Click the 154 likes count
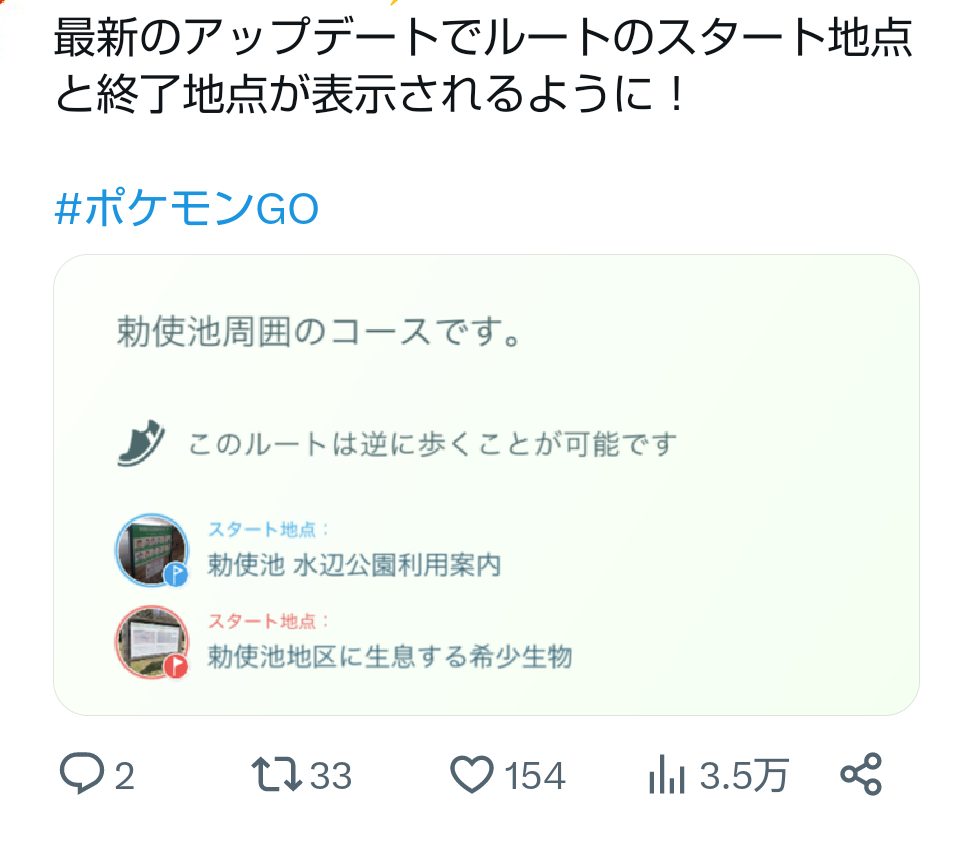The height and width of the screenshot is (842, 953). (x=535, y=776)
